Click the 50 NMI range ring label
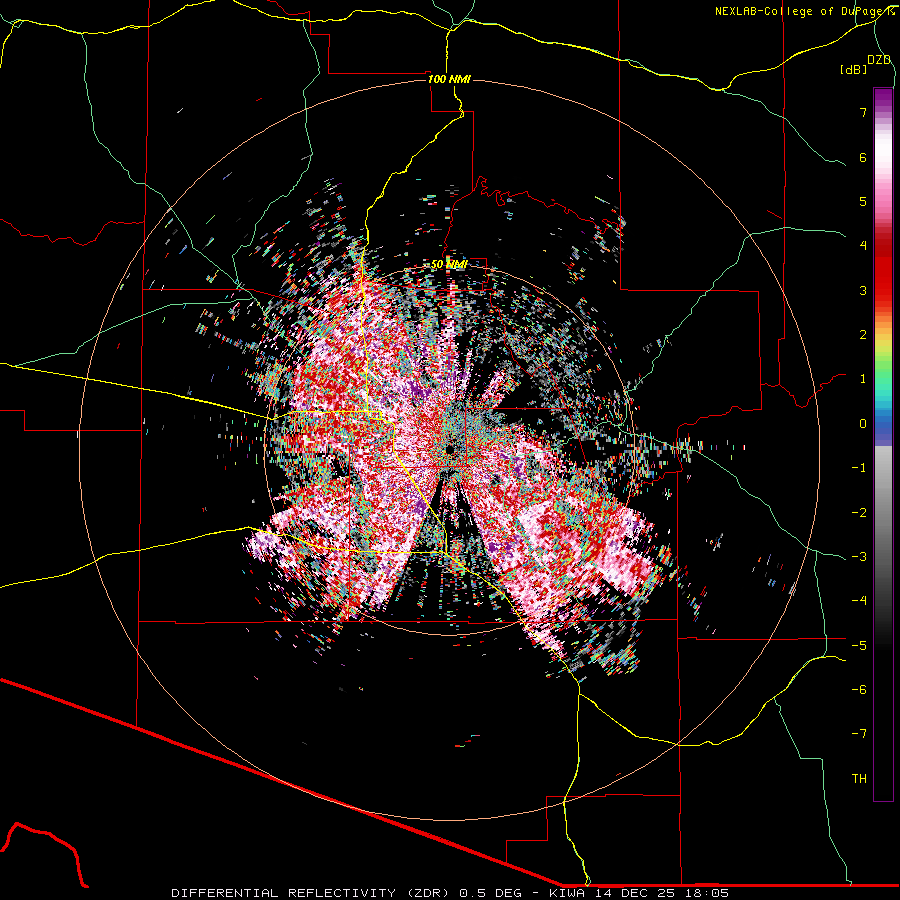The width and height of the screenshot is (900, 900). point(449,265)
